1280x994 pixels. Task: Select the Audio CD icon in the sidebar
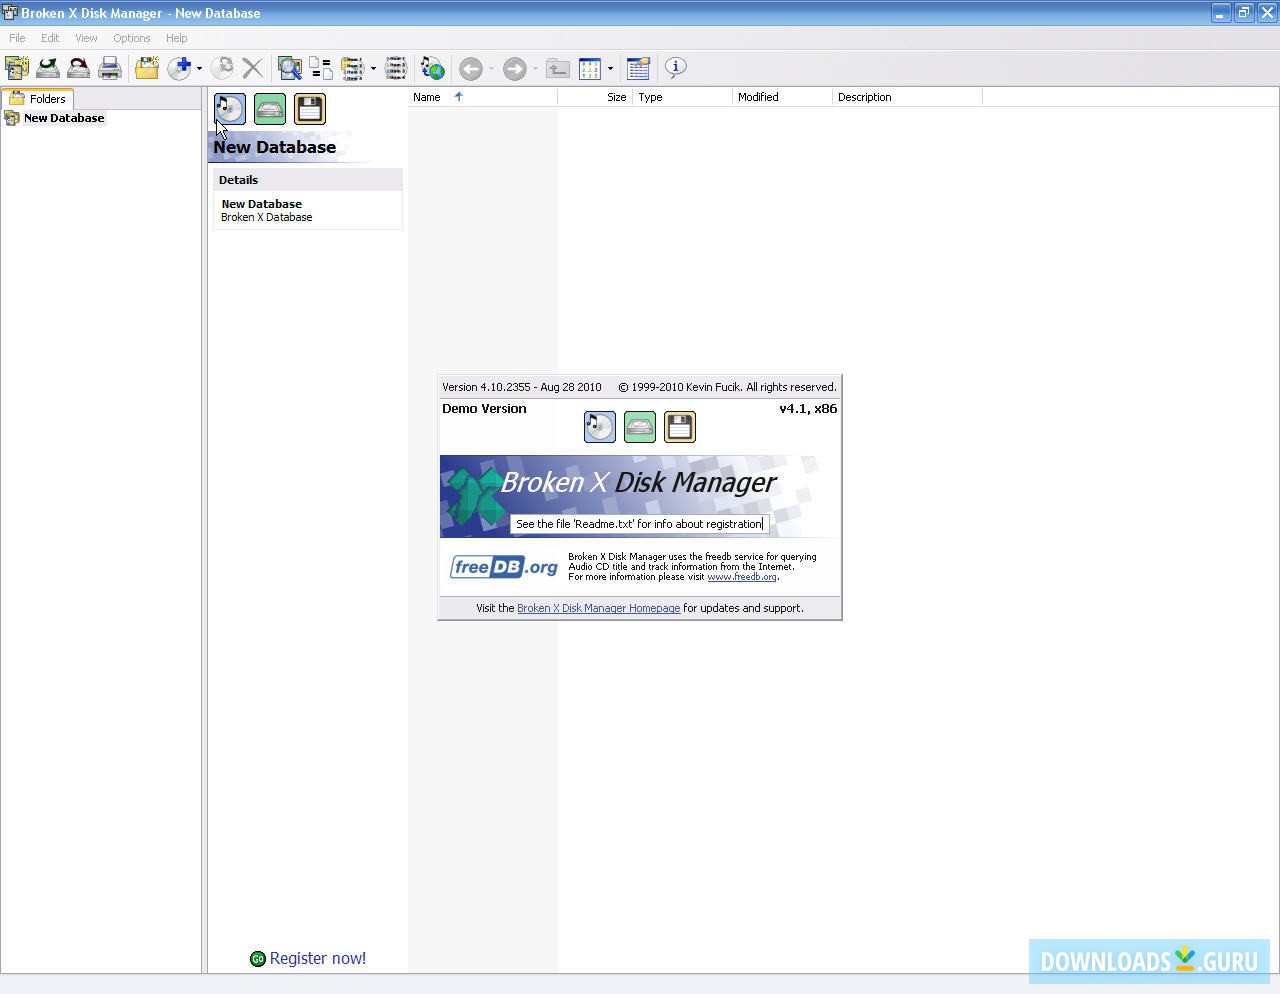tap(229, 108)
